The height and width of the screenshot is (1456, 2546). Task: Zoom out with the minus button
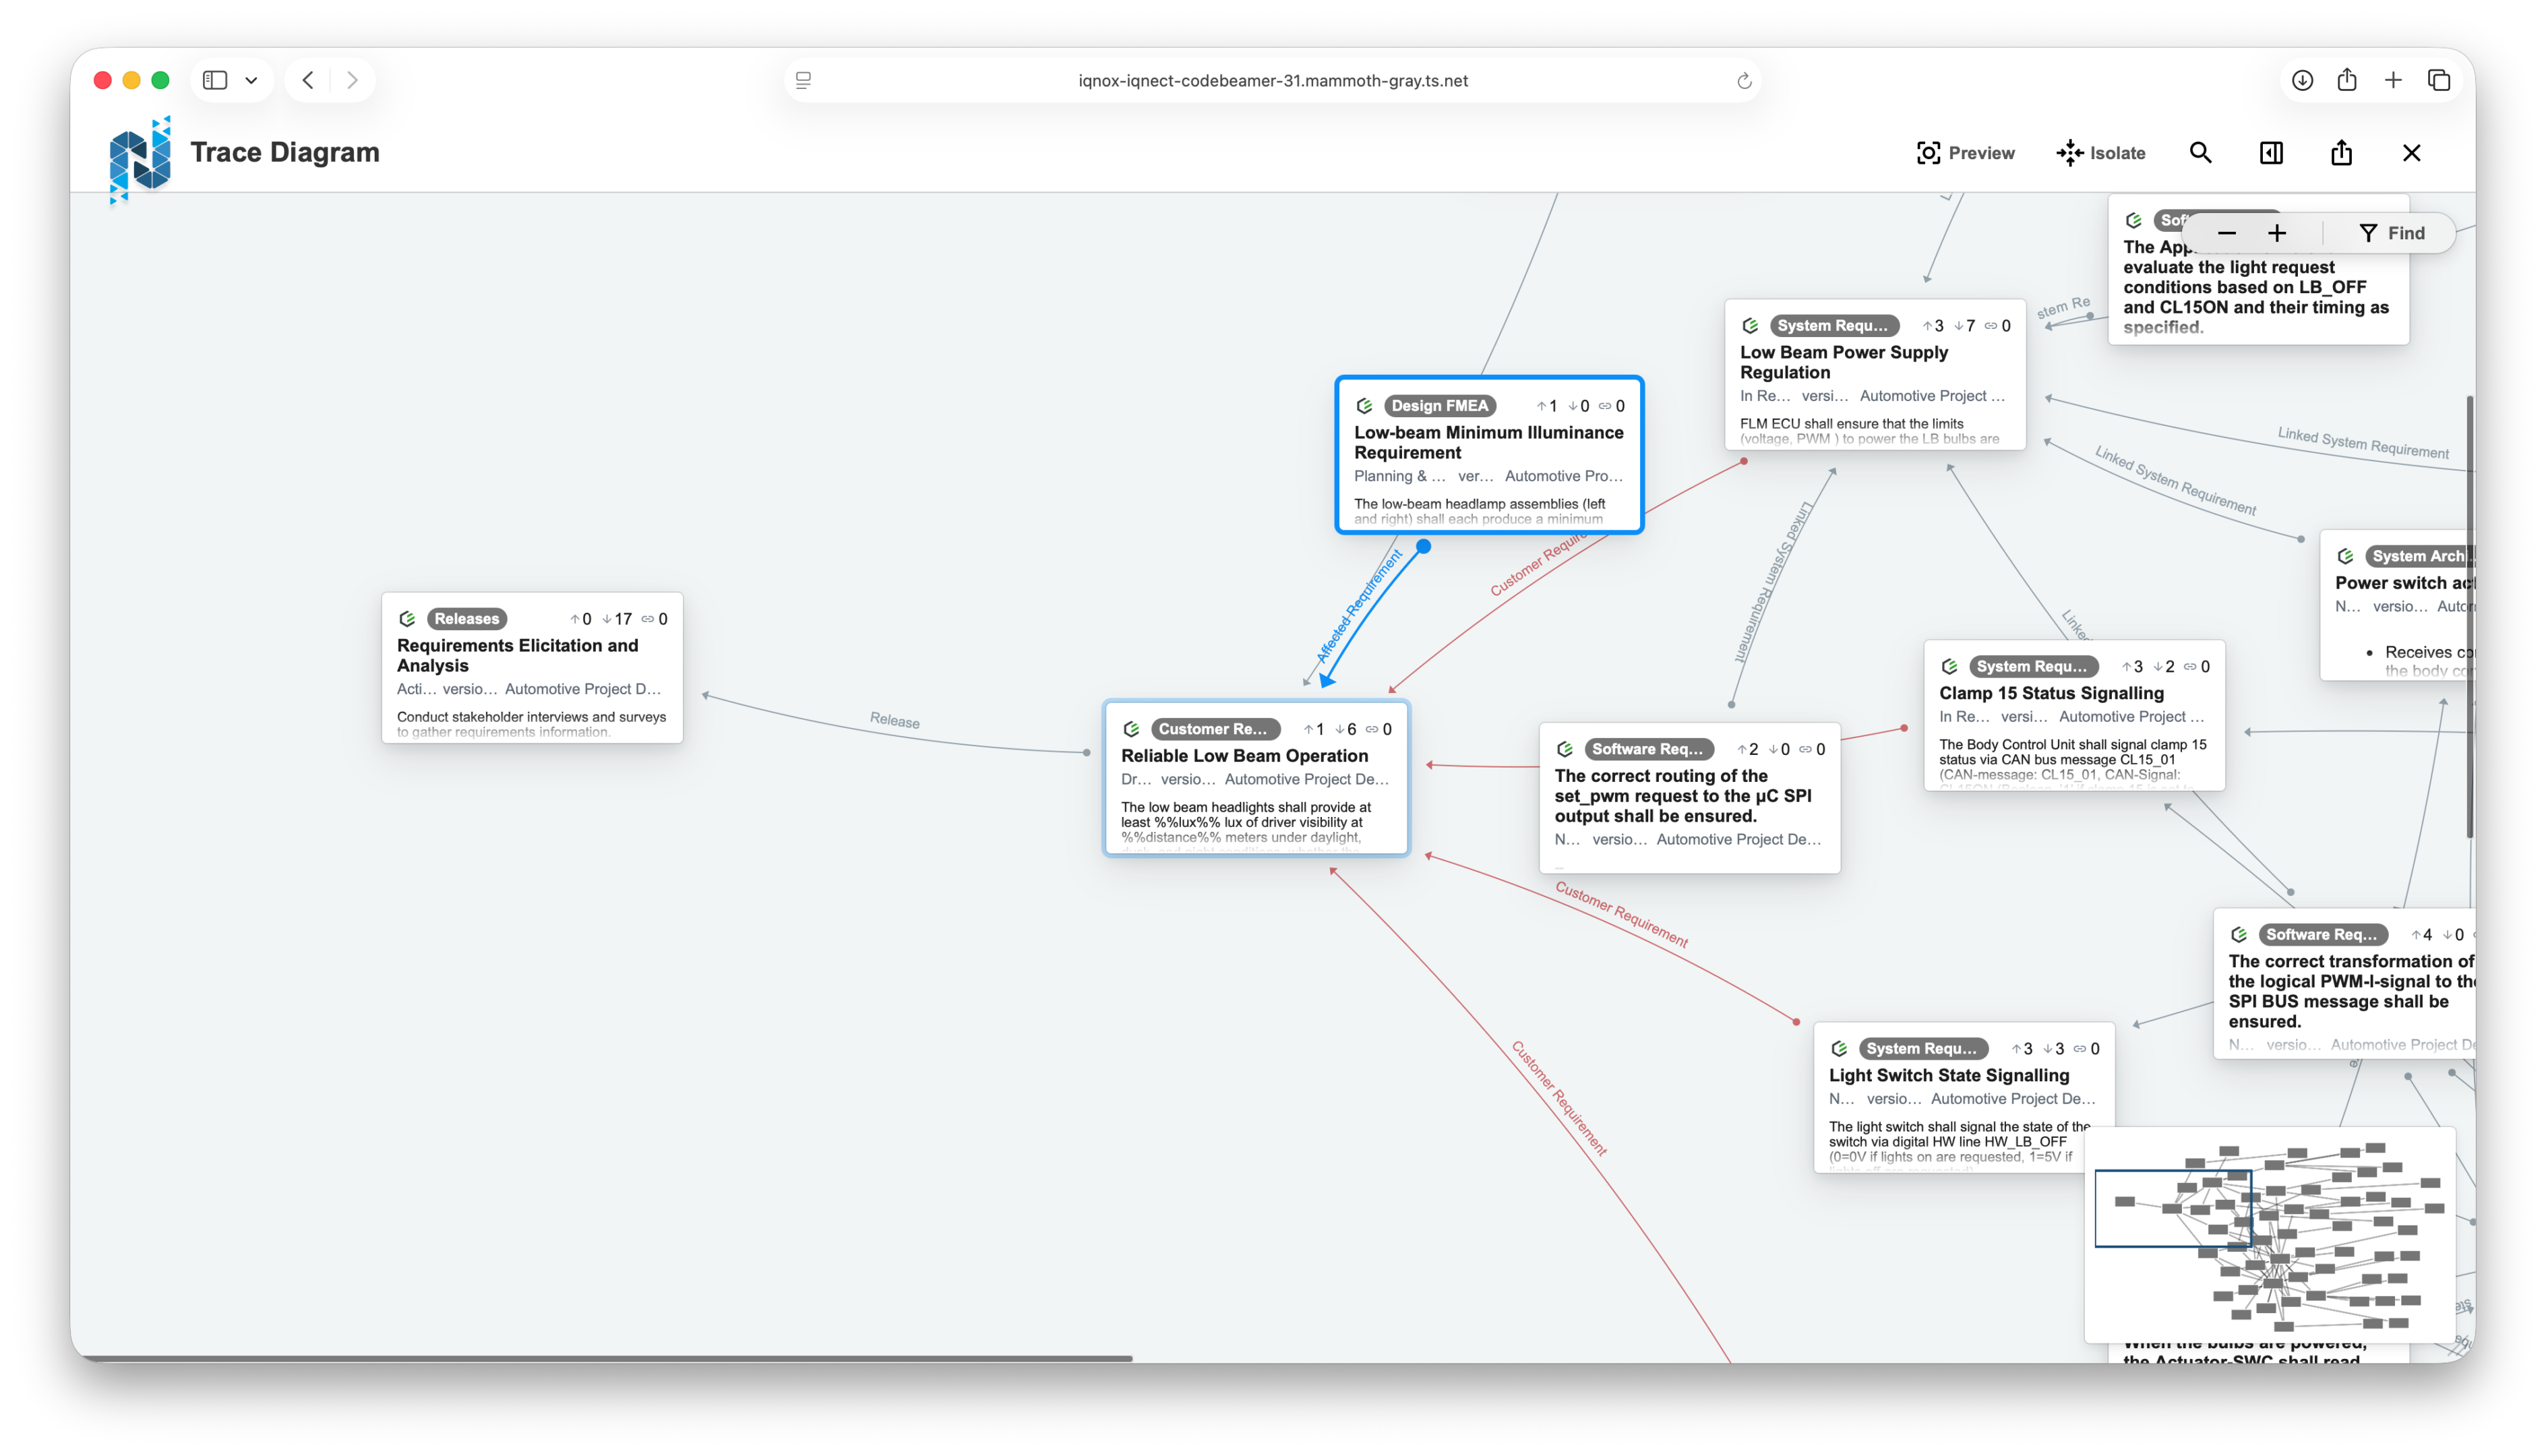tap(2226, 233)
